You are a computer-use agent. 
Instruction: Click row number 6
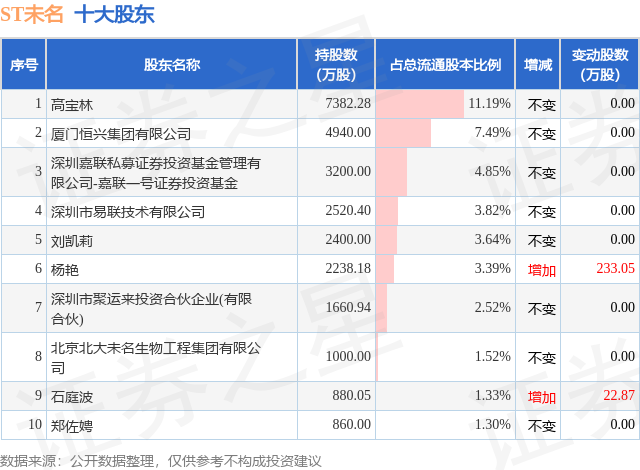(x=38, y=268)
